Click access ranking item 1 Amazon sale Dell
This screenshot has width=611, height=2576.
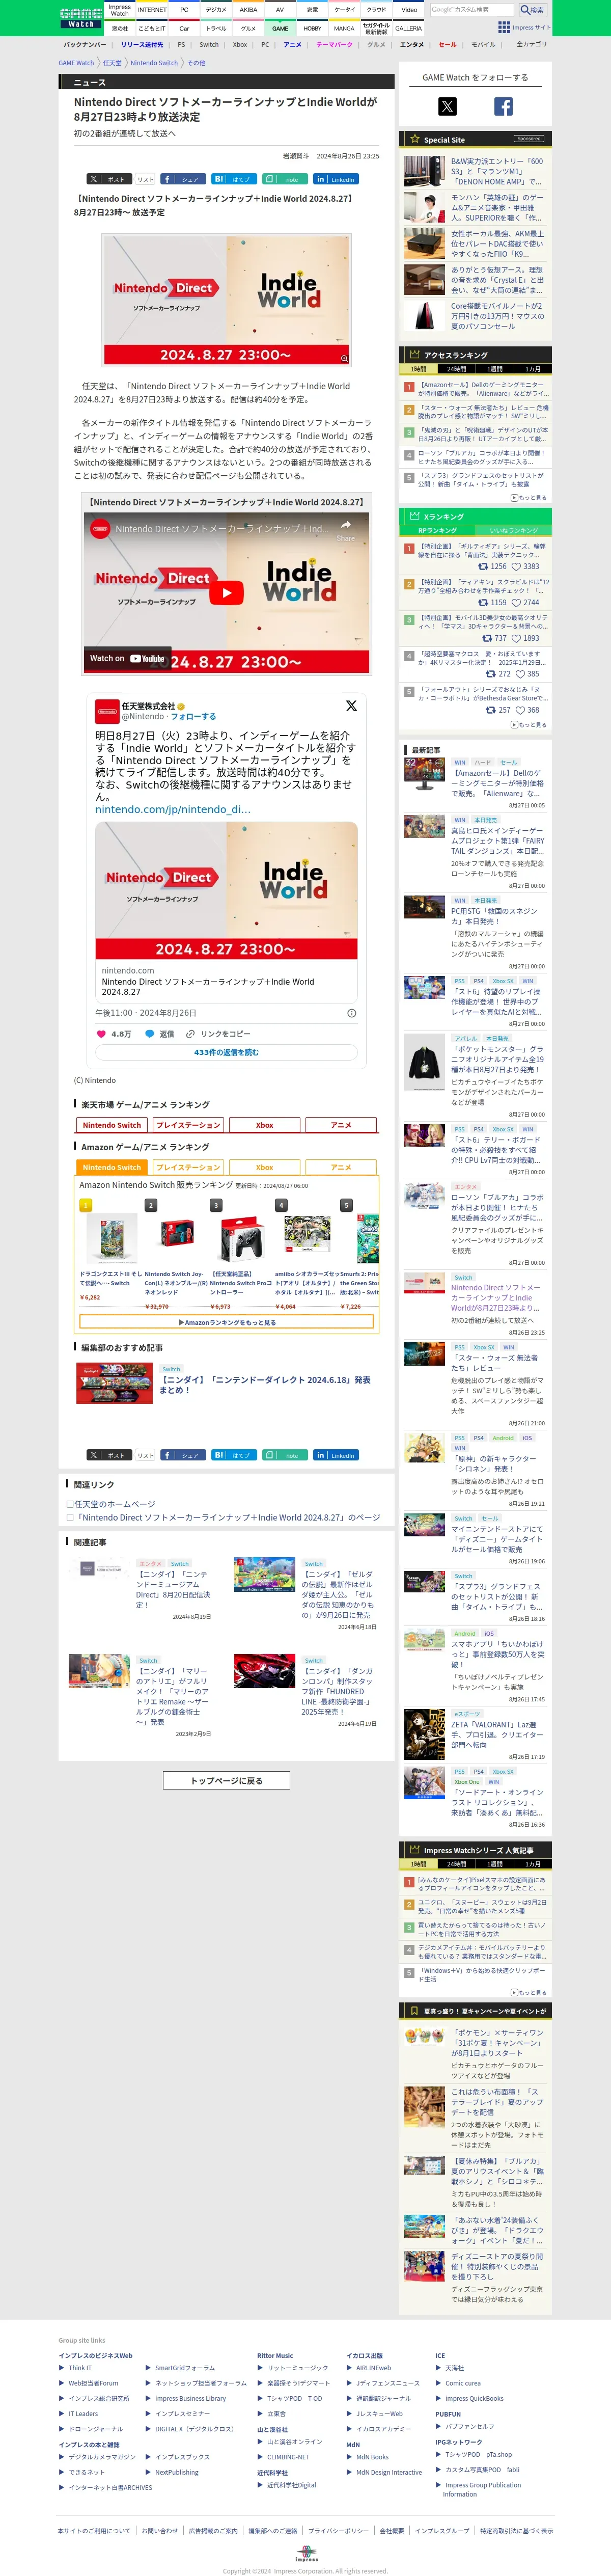483,388
